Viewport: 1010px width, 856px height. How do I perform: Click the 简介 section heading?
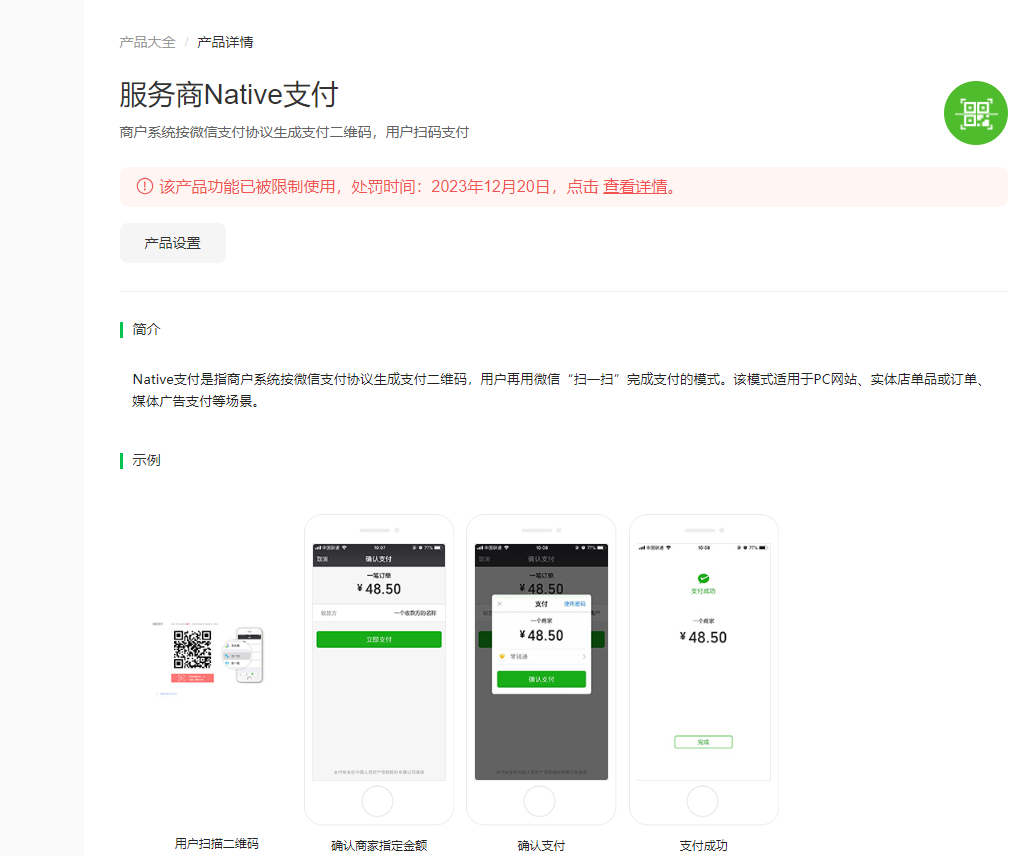click(146, 329)
